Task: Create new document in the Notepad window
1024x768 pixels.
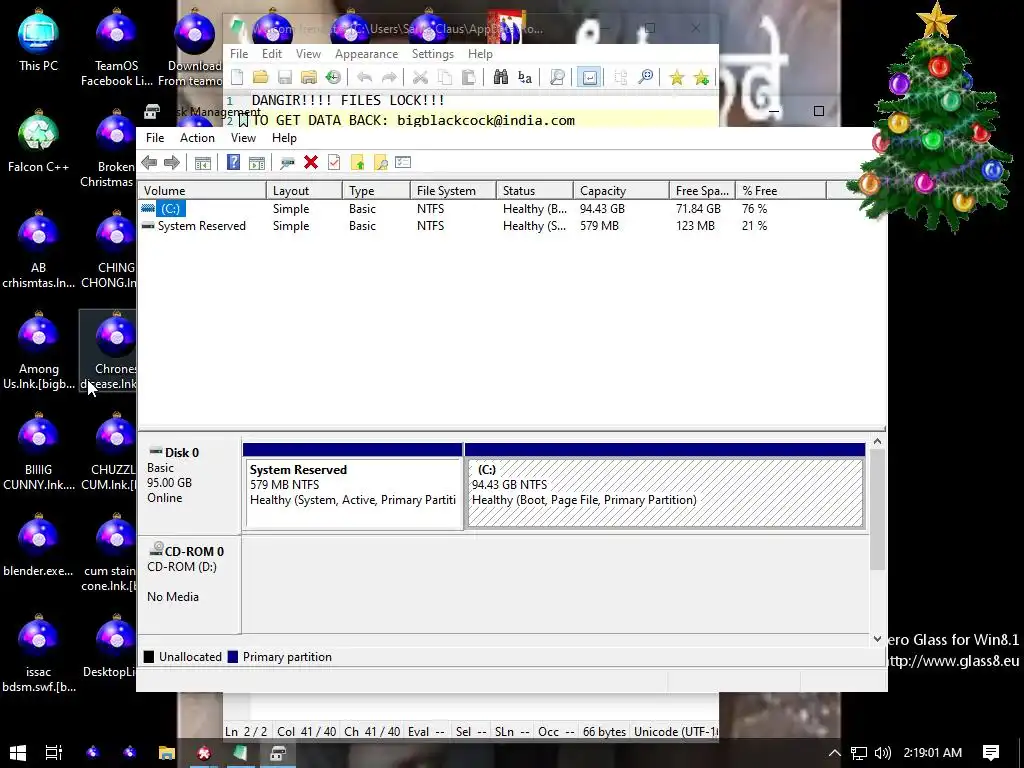Action: (x=237, y=78)
